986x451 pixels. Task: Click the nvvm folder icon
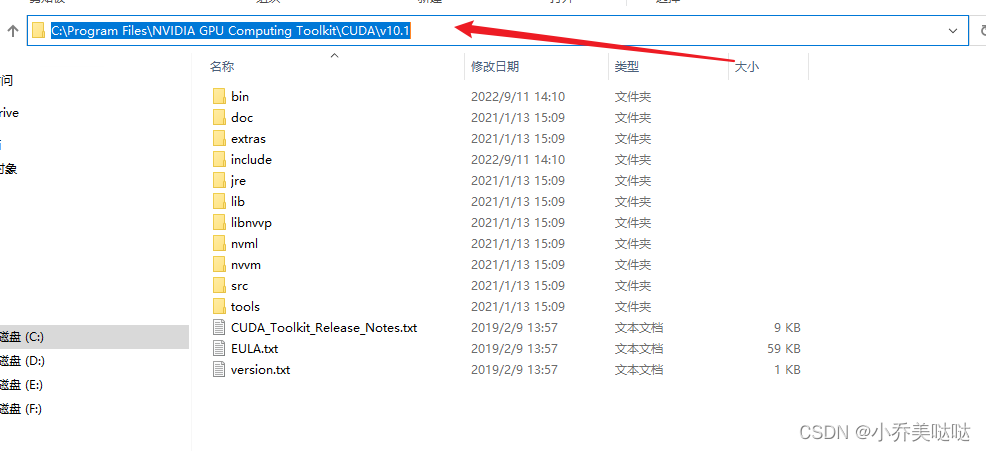219,264
